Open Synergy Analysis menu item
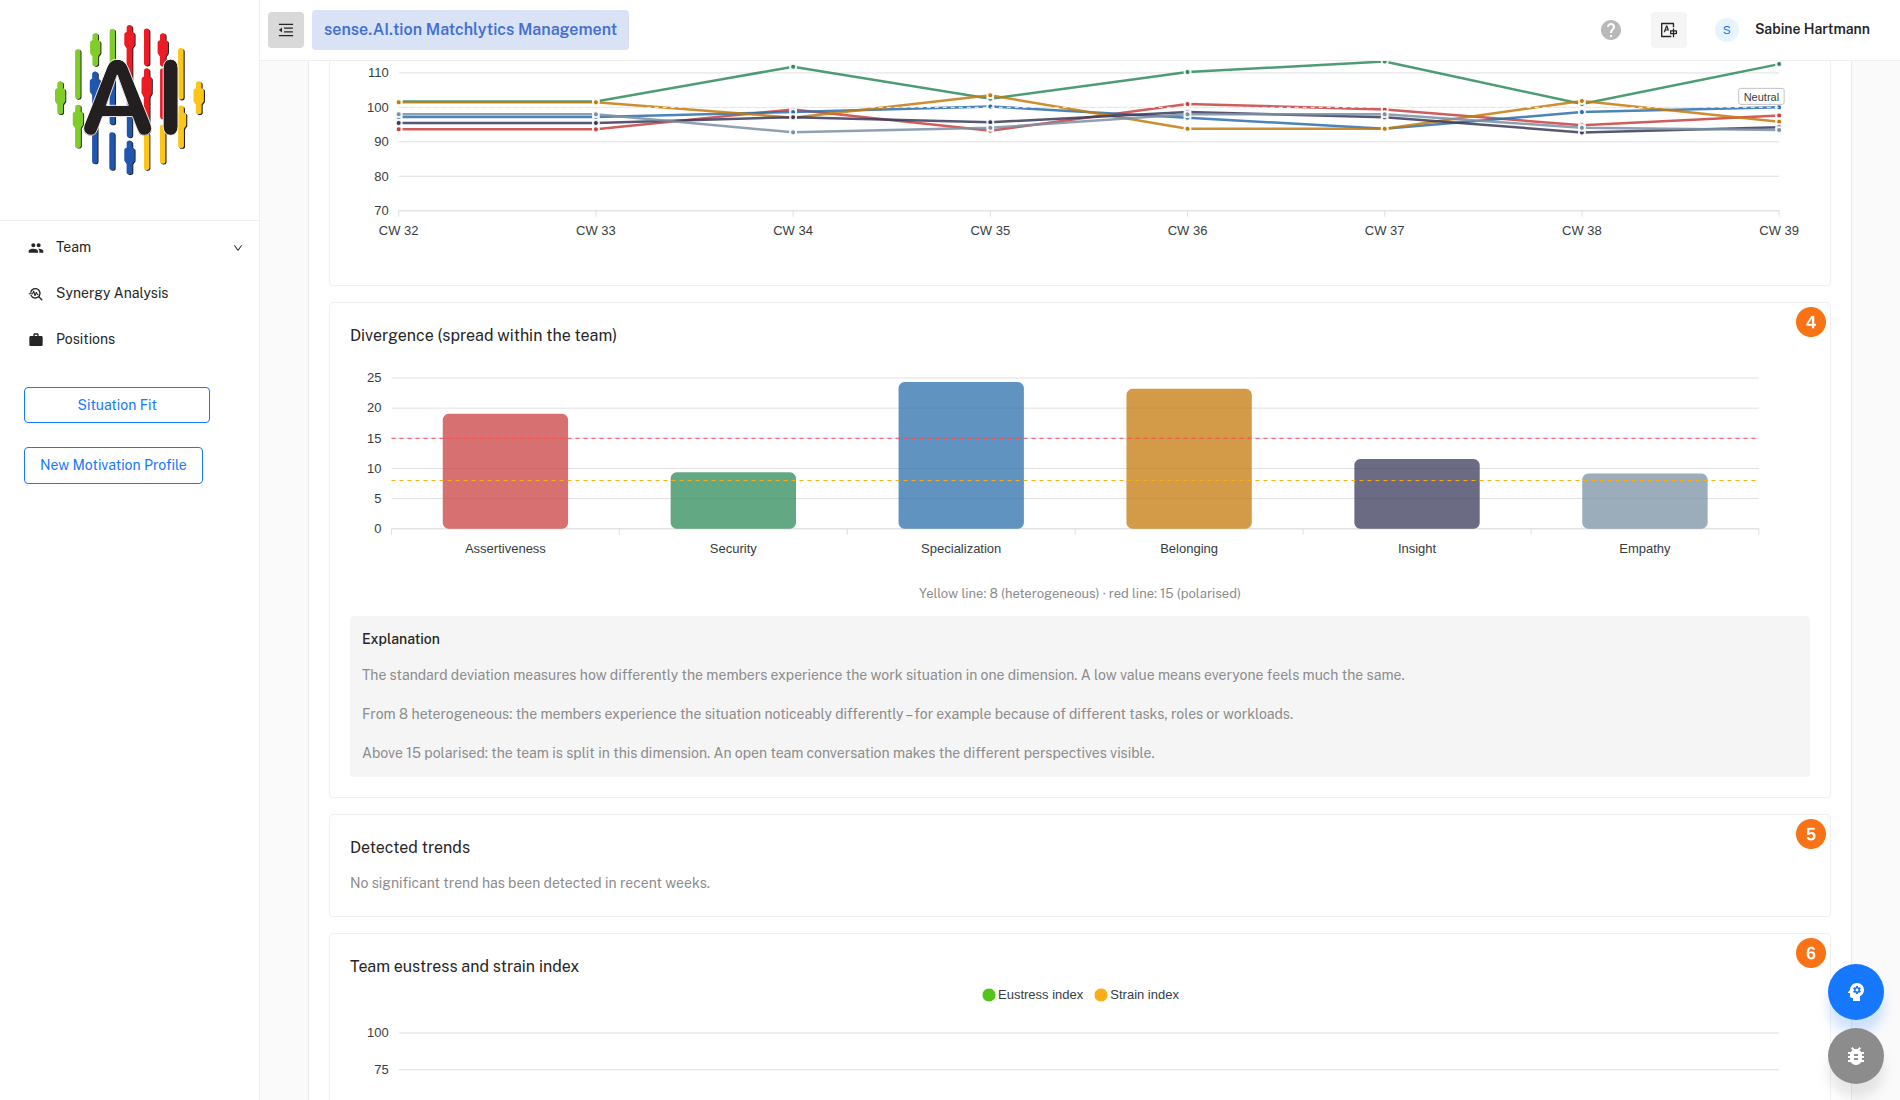Image resolution: width=1900 pixels, height=1100 pixels. click(130, 293)
